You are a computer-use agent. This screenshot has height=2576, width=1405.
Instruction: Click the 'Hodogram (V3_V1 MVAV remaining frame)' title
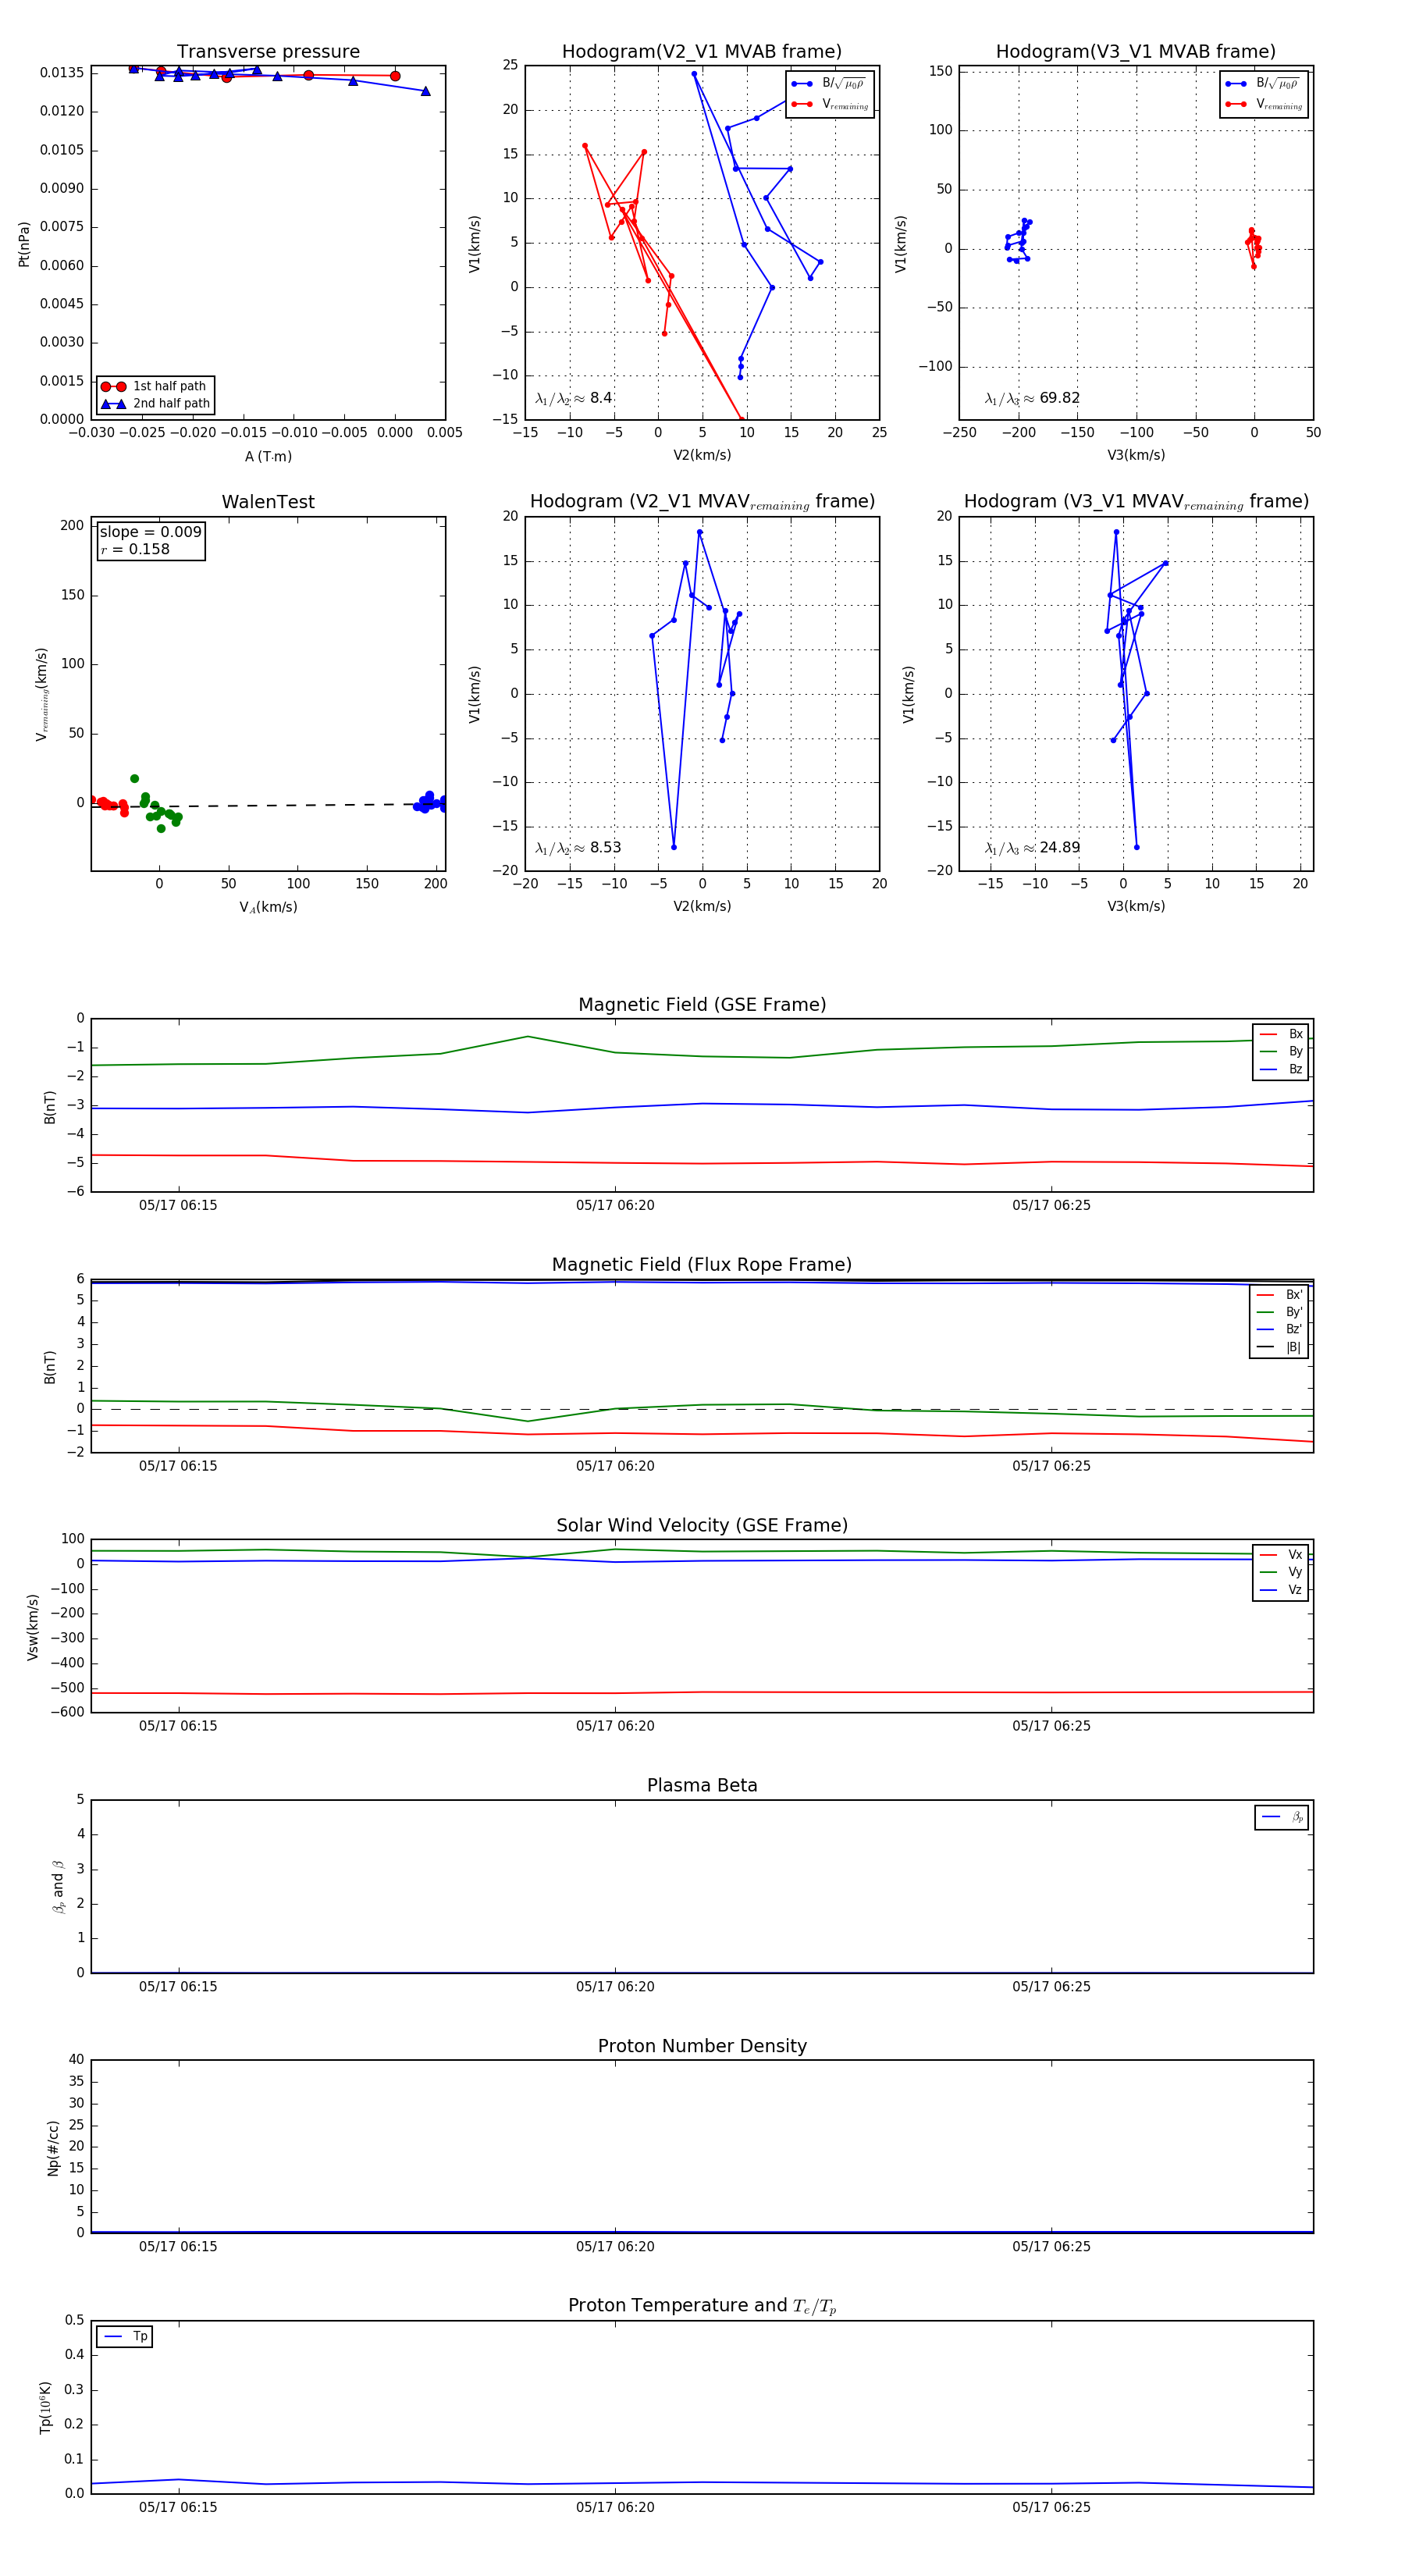[x=1136, y=502]
